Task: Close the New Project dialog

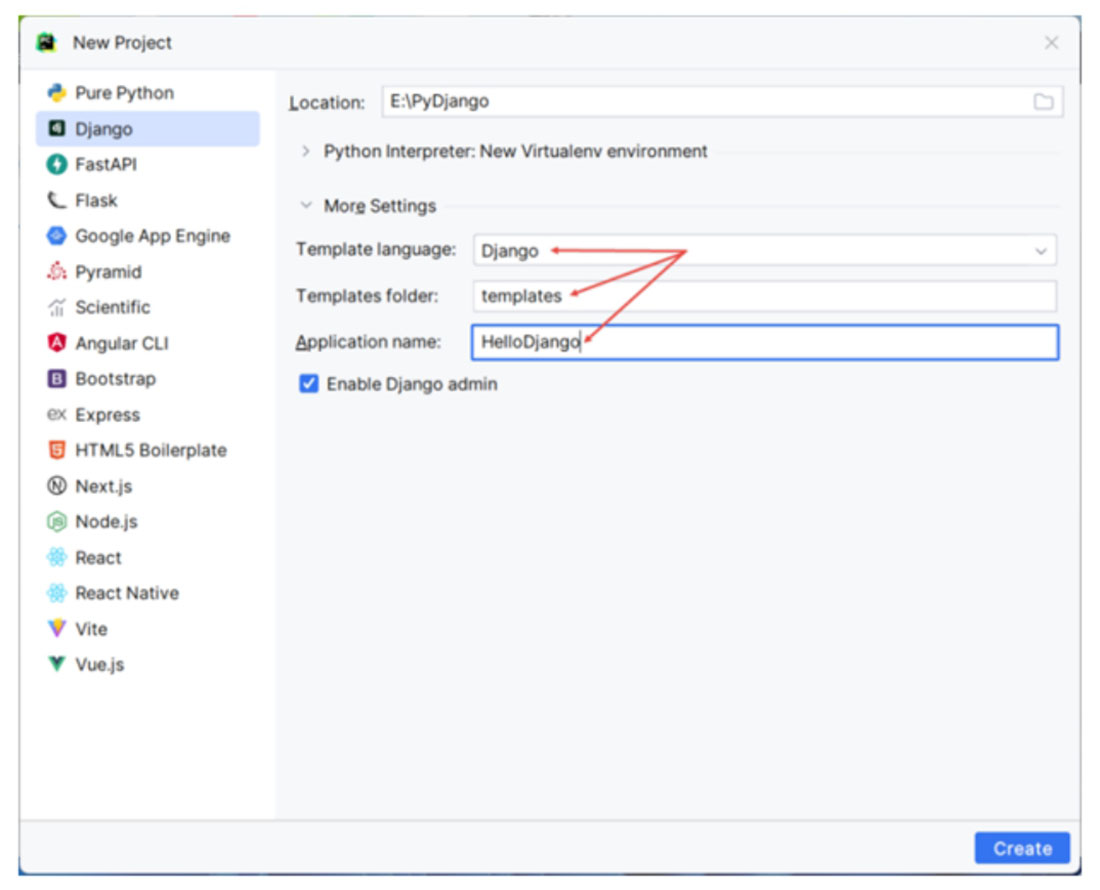Action: click(1051, 43)
